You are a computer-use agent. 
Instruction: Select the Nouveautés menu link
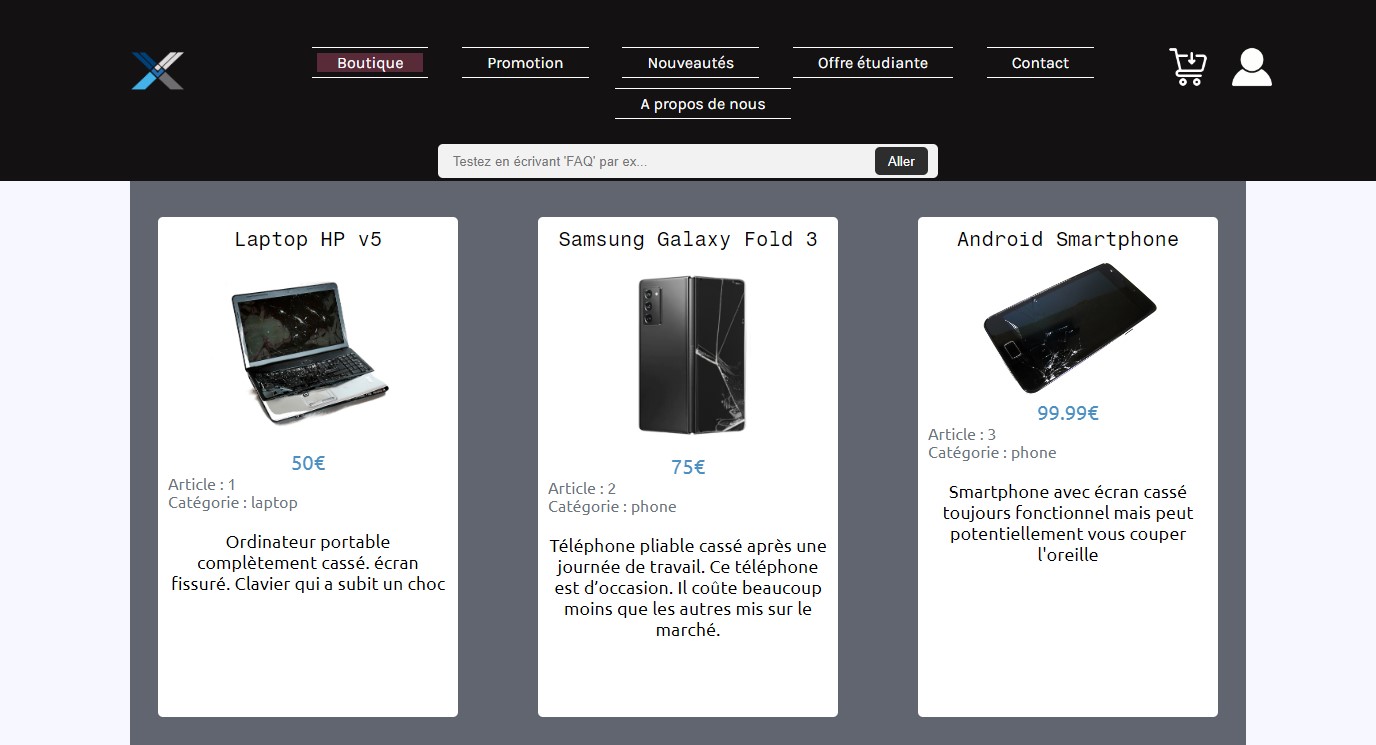coord(690,63)
